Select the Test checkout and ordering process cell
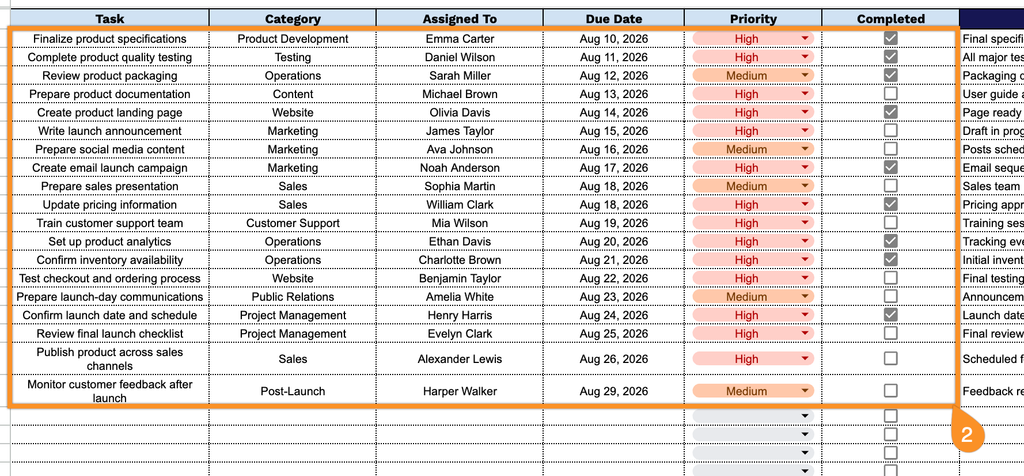The image size is (1024, 476). pyautogui.click(x=110, y=278)
